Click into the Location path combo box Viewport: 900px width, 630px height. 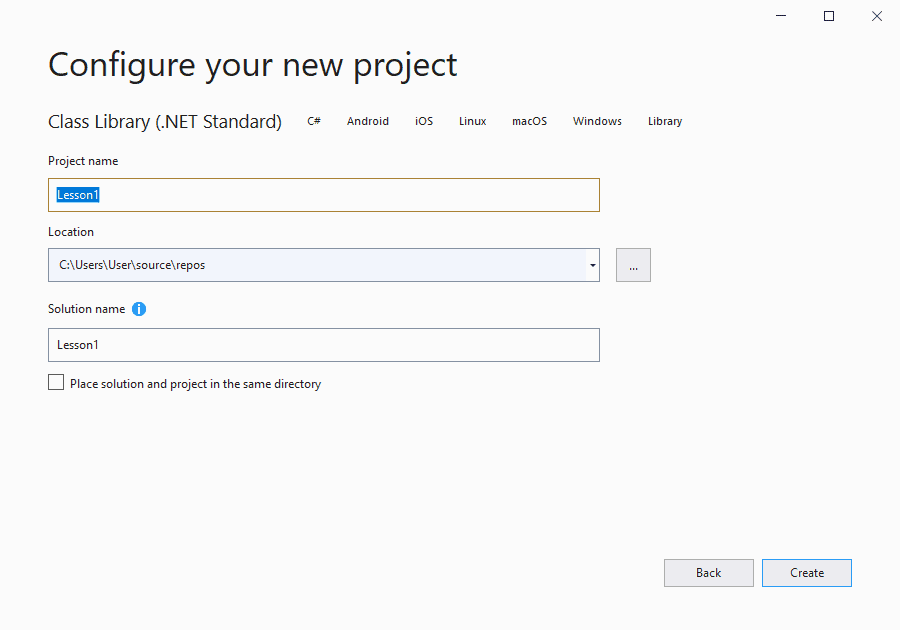tap(315, 265)
